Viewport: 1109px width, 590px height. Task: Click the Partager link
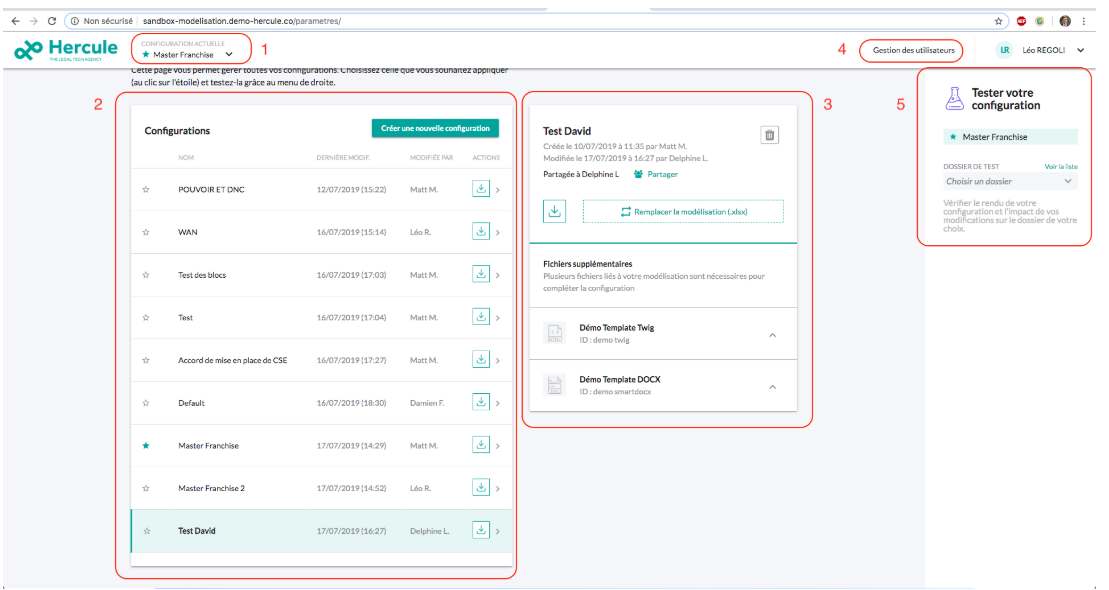(x=656, y=174)
